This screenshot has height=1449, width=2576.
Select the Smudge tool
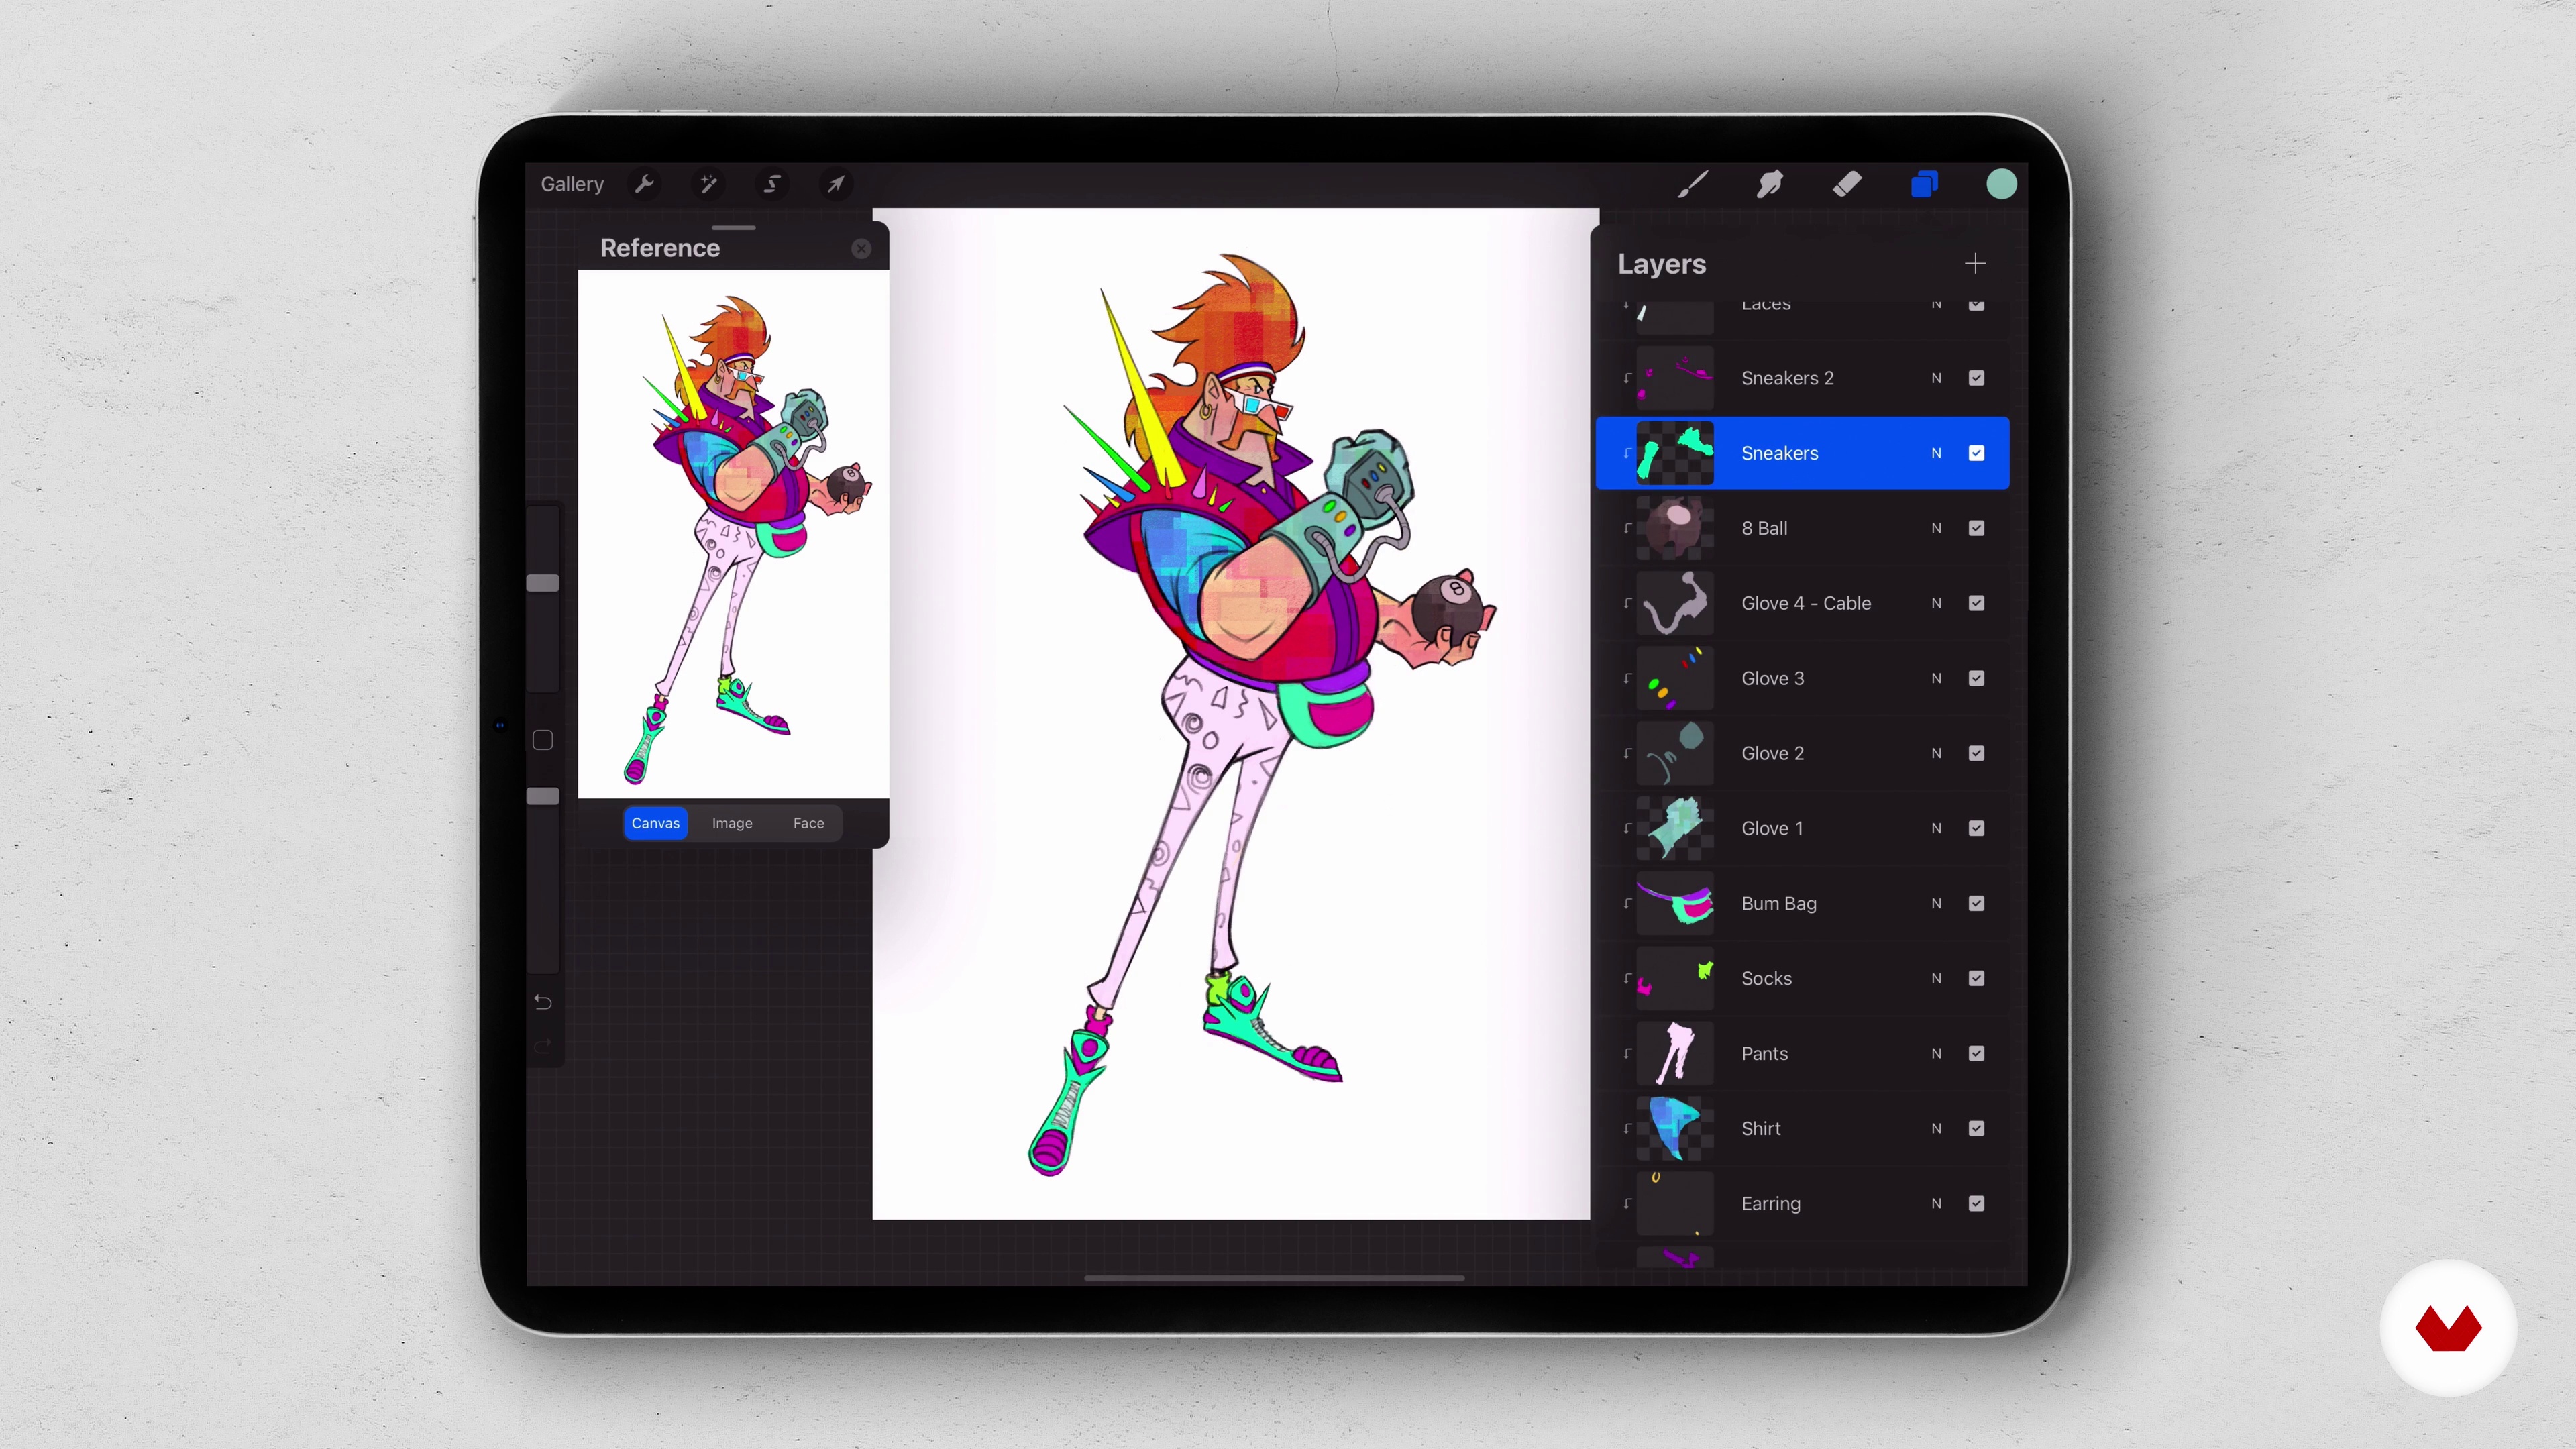click(x=1770, y=184)
